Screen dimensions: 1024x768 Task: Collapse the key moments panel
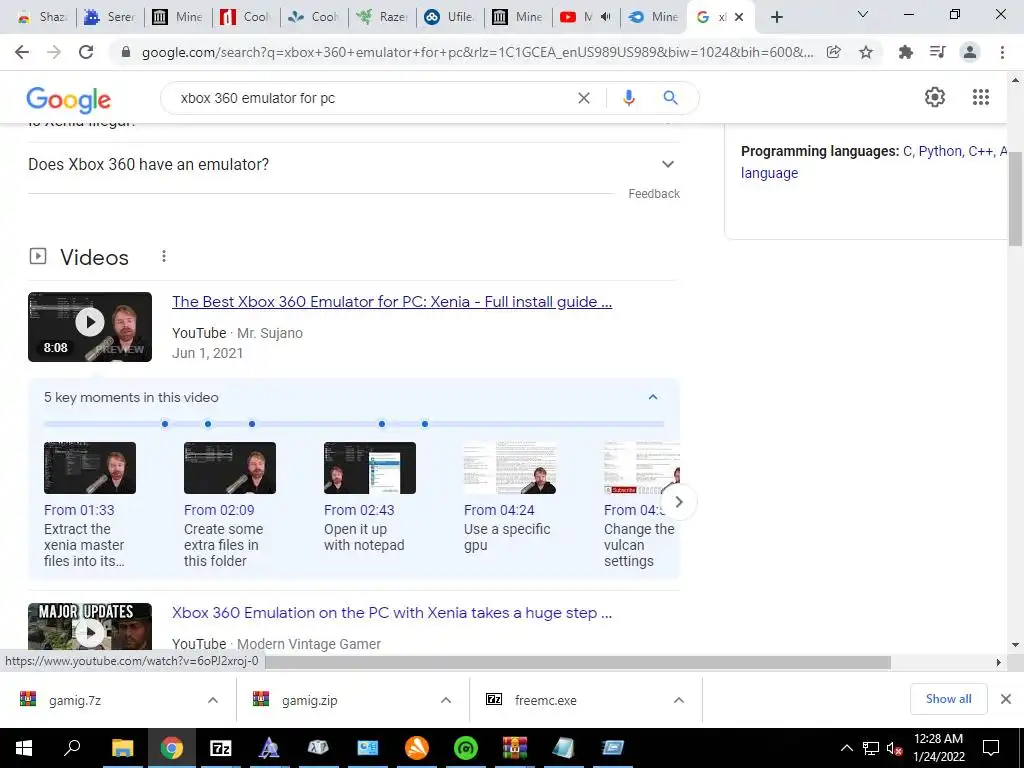pyautogui.click(x=652, y=397)
